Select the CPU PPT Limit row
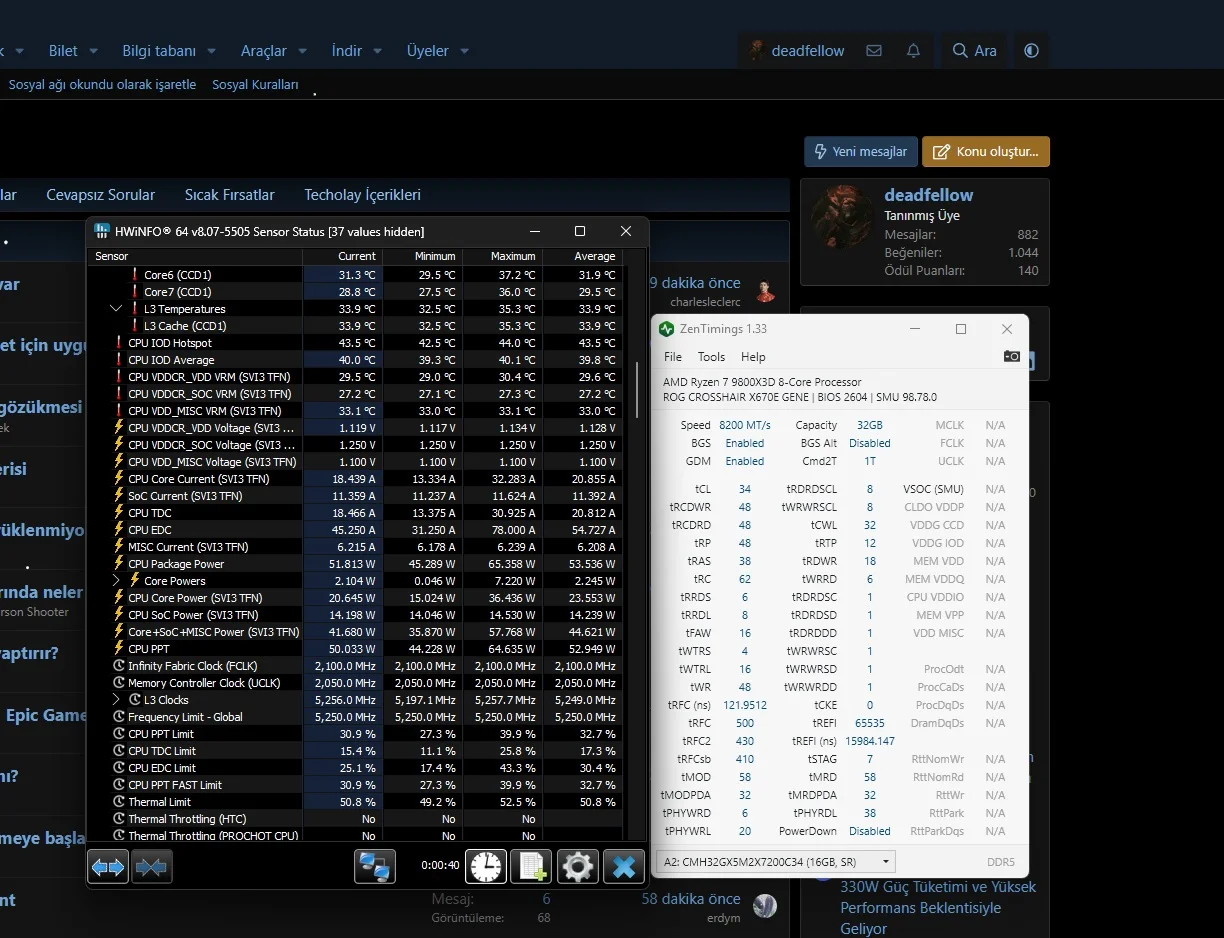Image resolution: width=1224 pixels, height=938 pixels. pyautogui.click(x=355, y=734)
